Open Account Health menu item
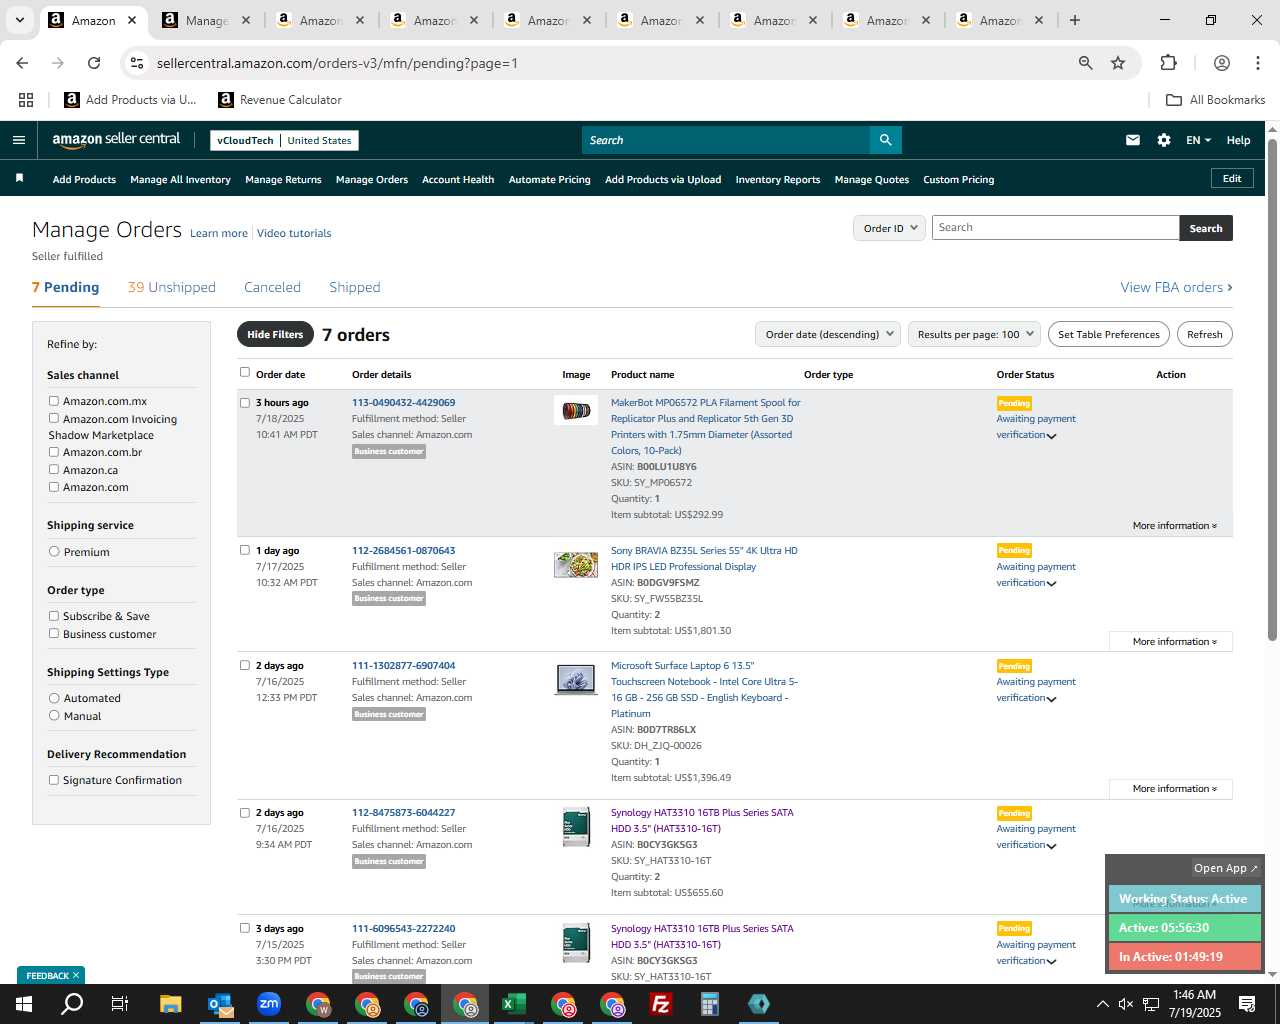This screenshot has height=1024, width=1280. 458,180
